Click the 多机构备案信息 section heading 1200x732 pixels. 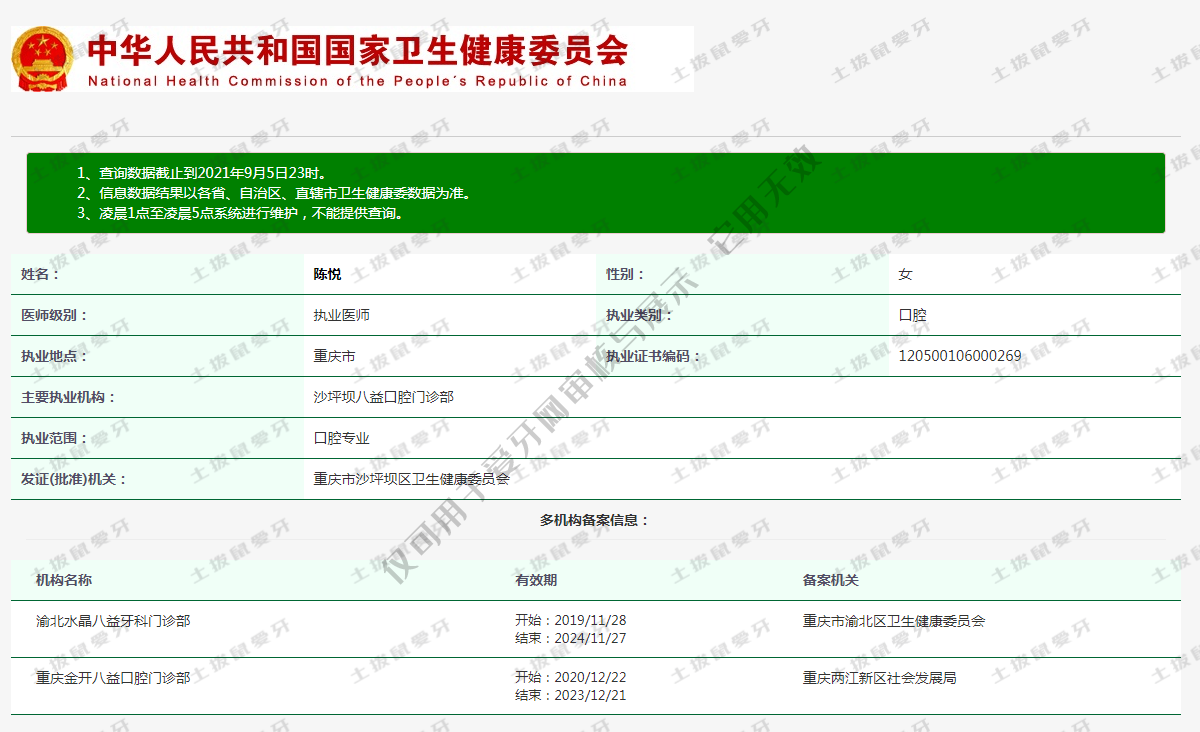click(594, 520)
